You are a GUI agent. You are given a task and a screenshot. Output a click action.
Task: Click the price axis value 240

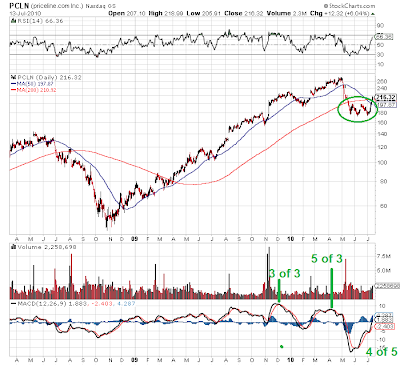point(382,88)
